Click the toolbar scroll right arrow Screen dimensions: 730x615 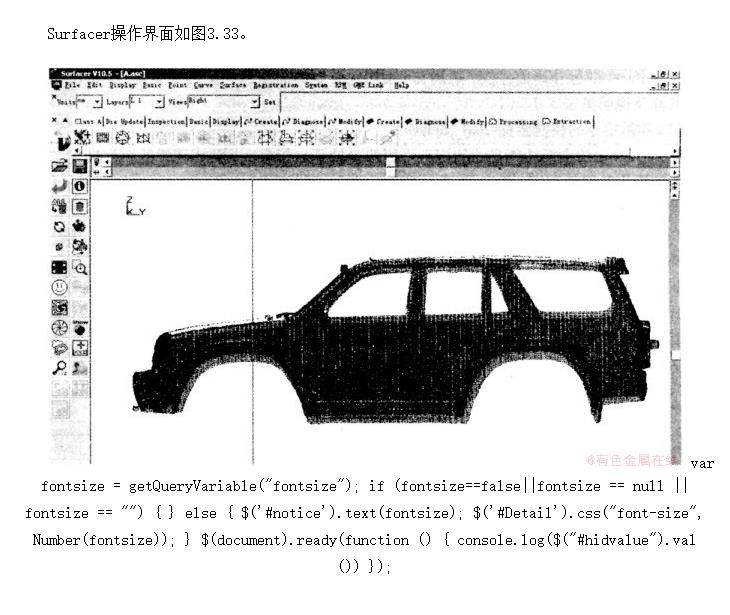point(675,151)
